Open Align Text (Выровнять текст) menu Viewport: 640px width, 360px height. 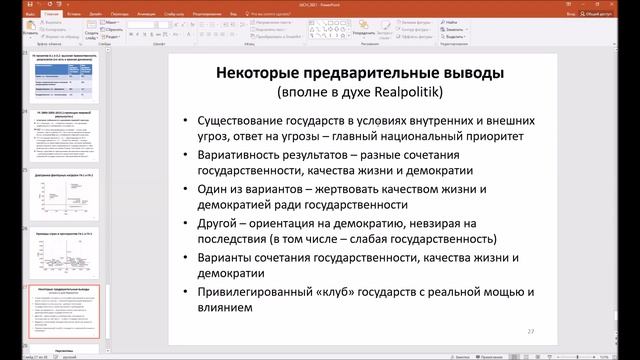coord(269,29)
